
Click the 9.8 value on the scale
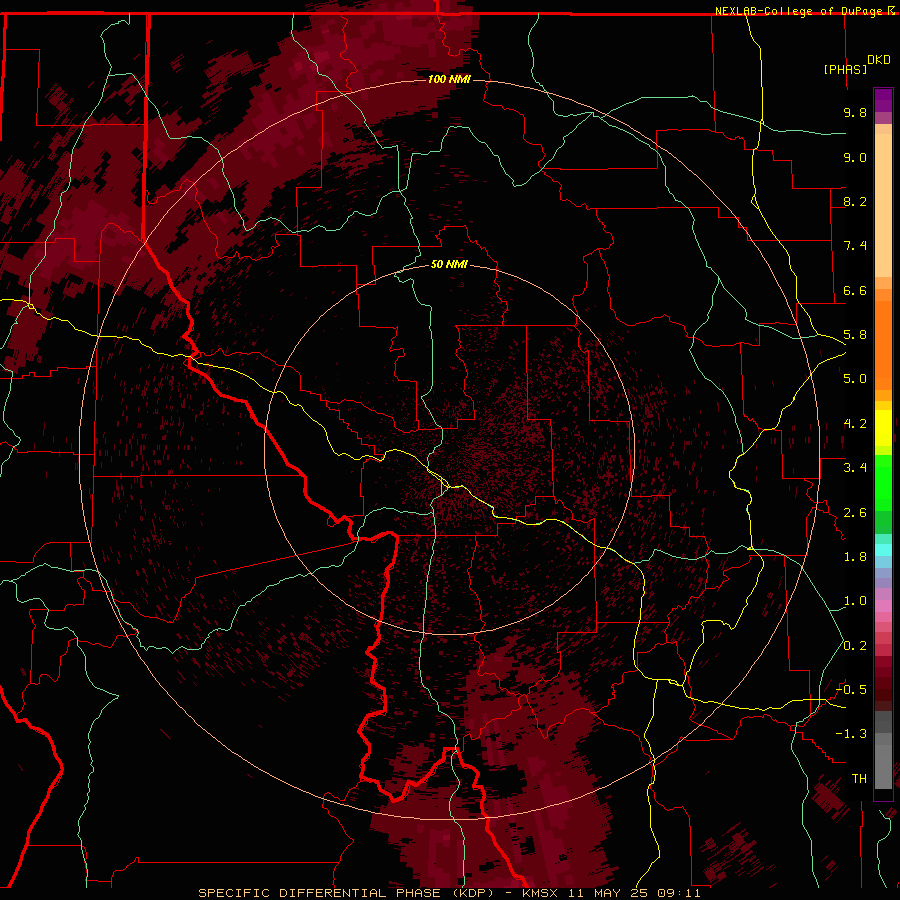pyautogui.click(x=855, y=112)
